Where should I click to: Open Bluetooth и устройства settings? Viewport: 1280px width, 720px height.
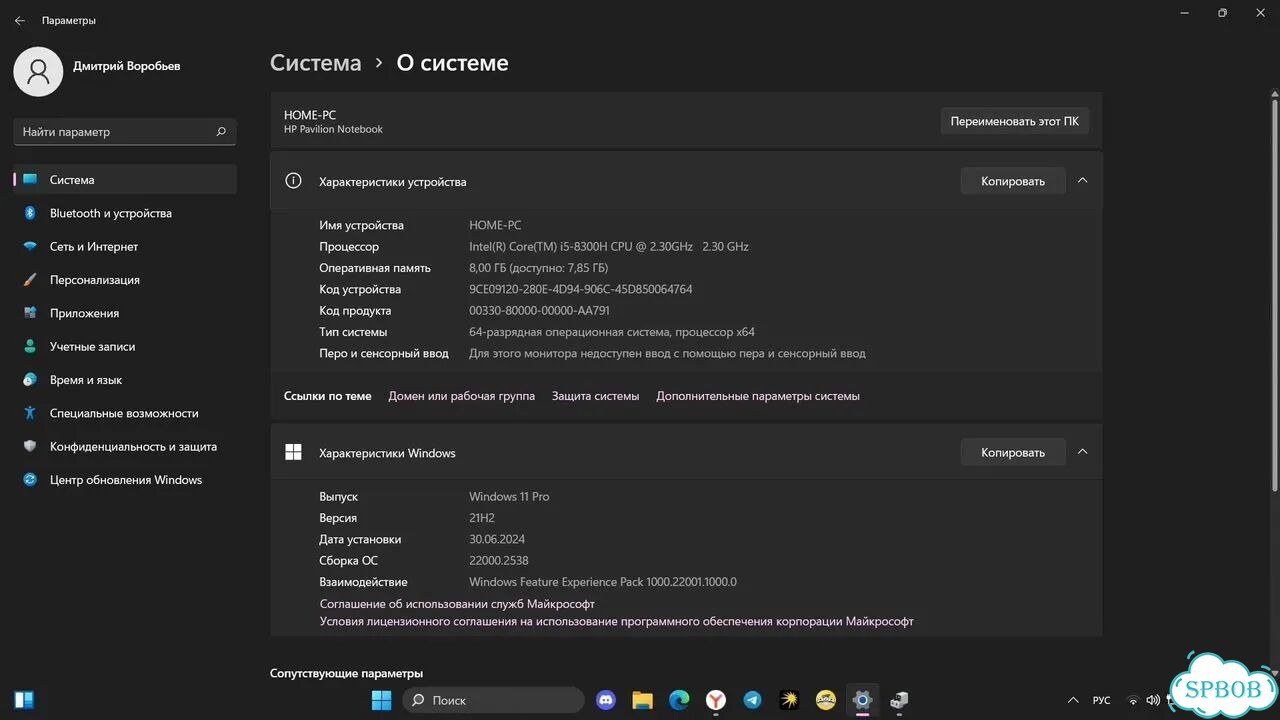[125, 213]
